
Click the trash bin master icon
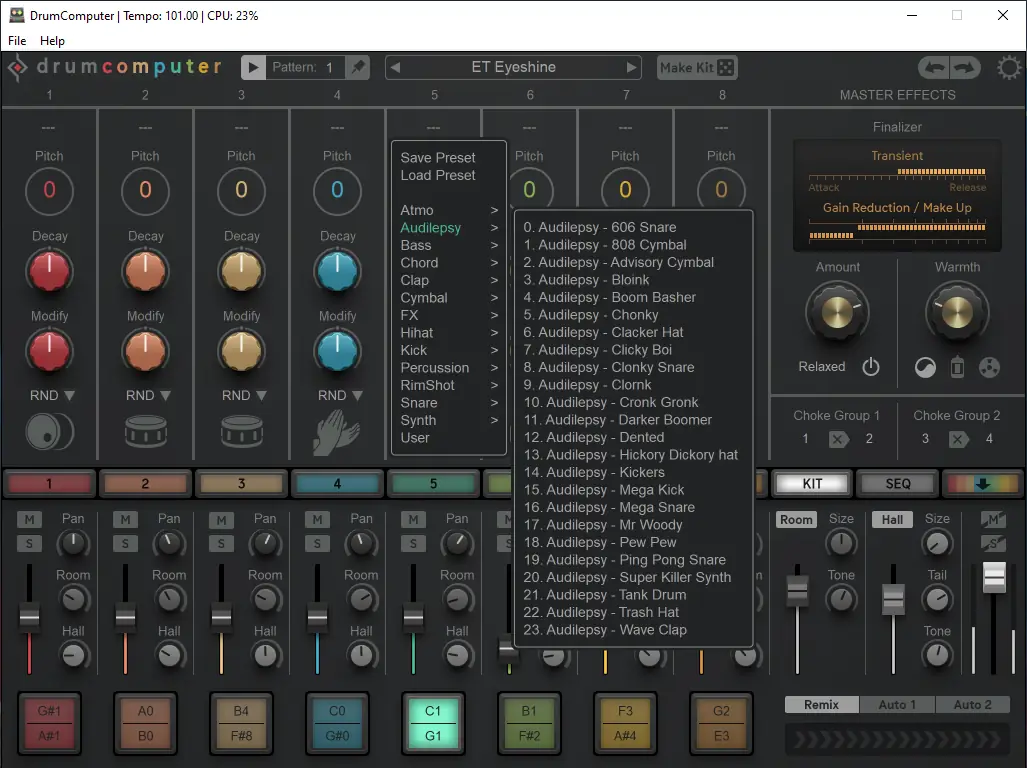click(957, 367)
